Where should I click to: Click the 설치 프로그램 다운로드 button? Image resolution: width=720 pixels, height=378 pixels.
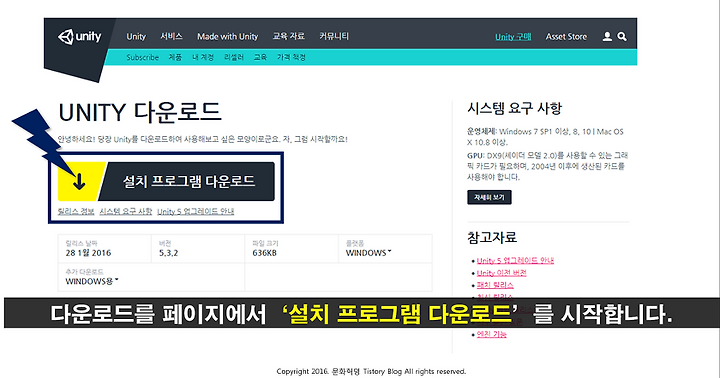[166, 181]
